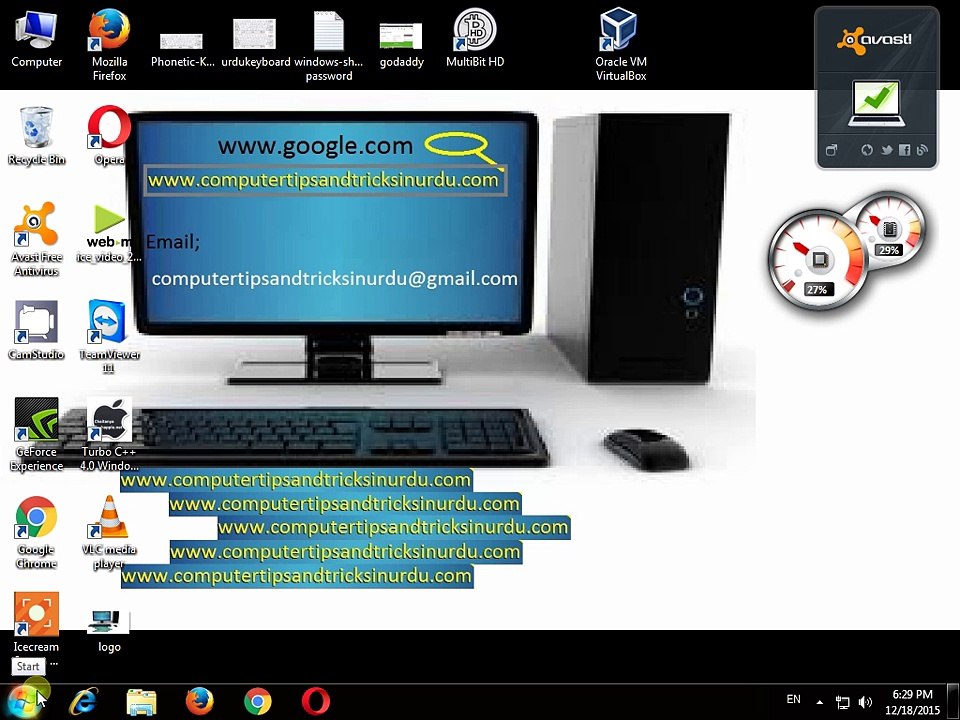The width and height of the screenshot is (960, 720).
Task: Open the Computer desktop icon
Action: point(36,40)
